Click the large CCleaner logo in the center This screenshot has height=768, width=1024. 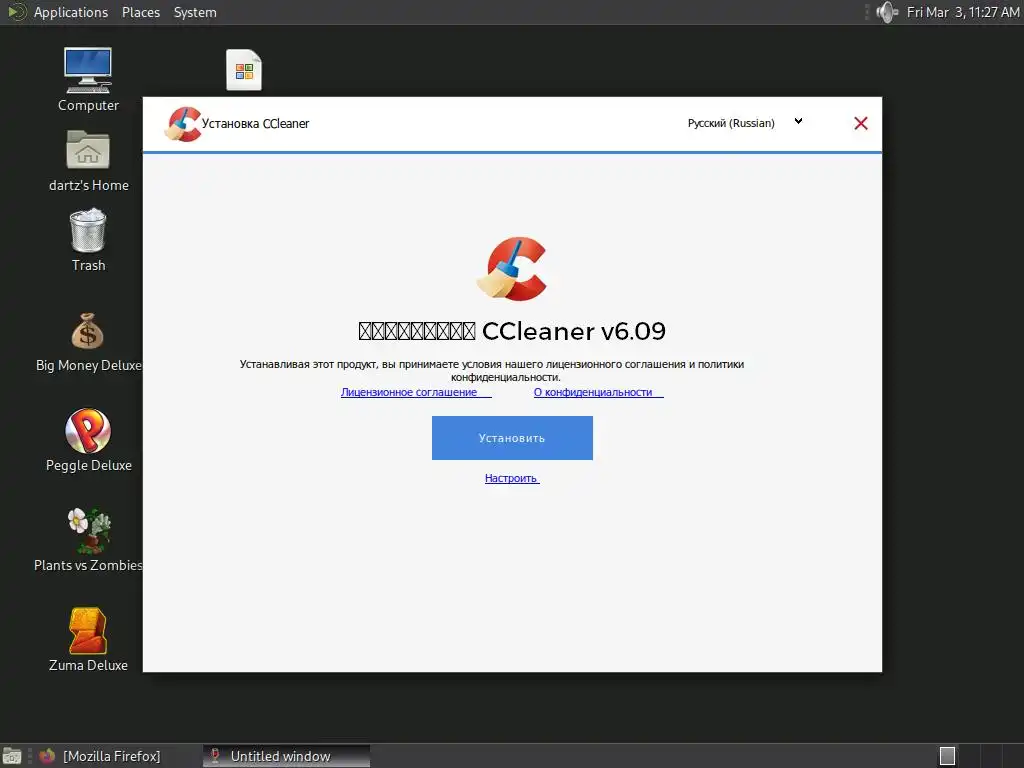pyautogui.click(x=512, y=268)
